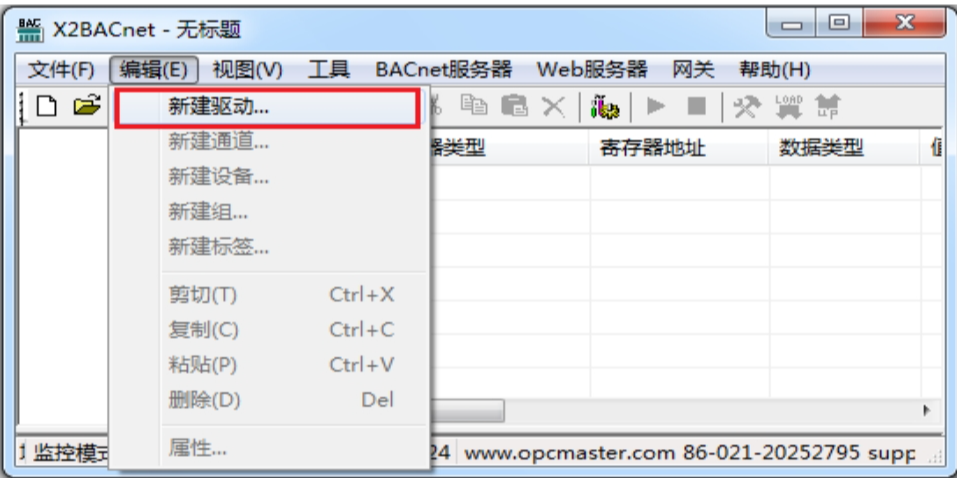The height and width of the screenshot is (478, 957).
Task: Click the copy toolbar icon
Action: coord(474,106)
